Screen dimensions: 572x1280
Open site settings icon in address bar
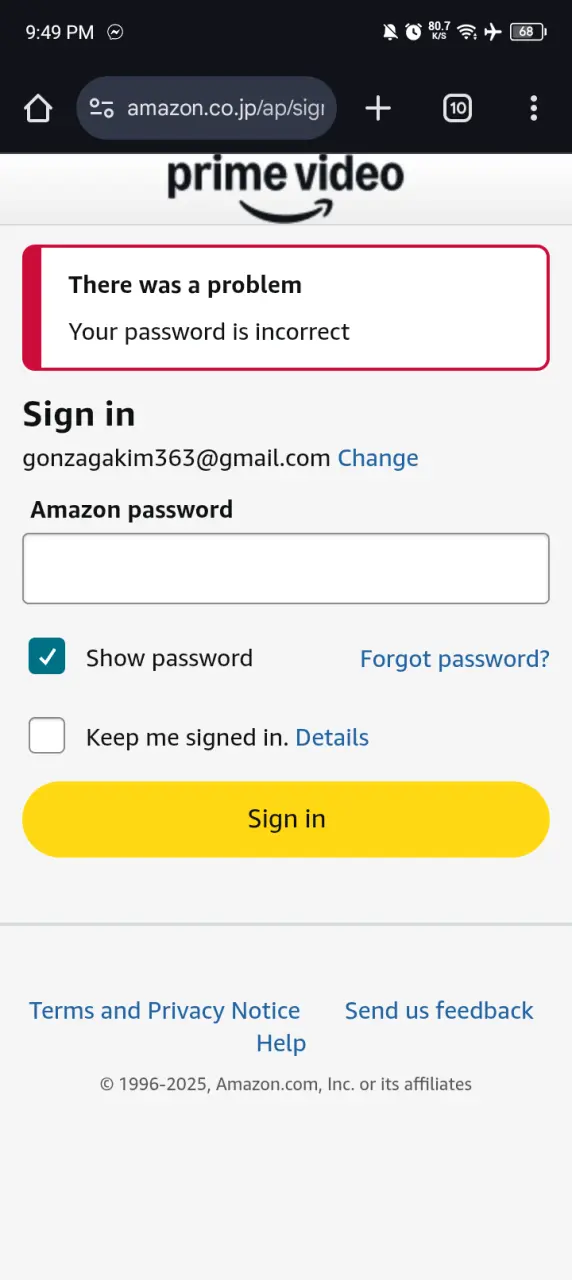click(101, 108)
